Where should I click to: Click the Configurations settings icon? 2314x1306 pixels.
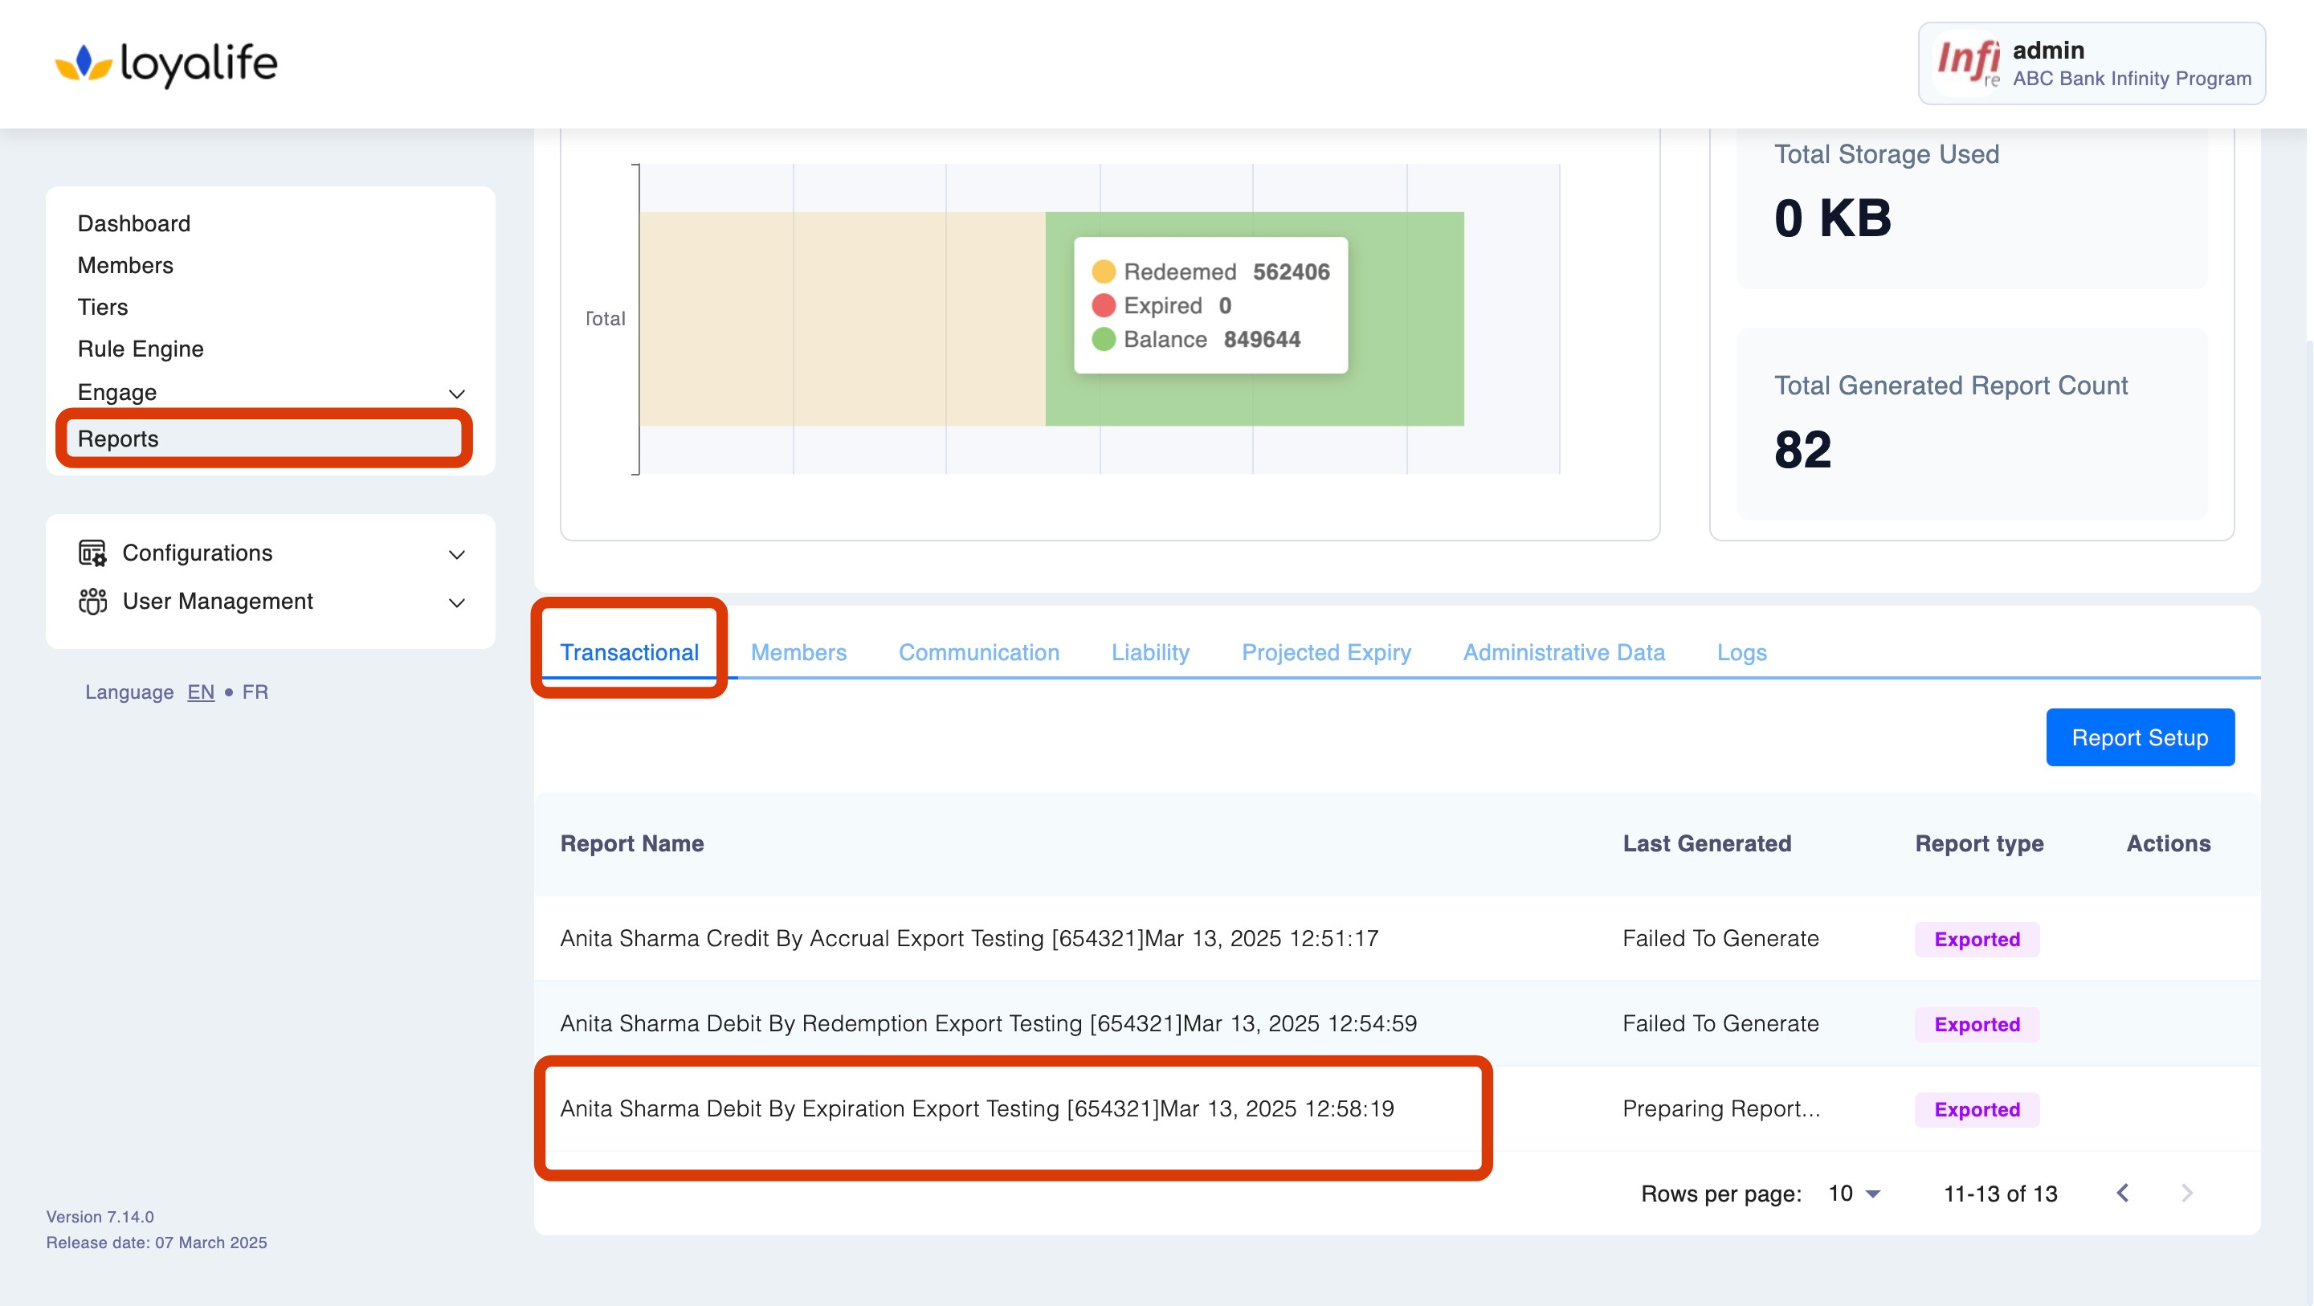pos(93,553)
